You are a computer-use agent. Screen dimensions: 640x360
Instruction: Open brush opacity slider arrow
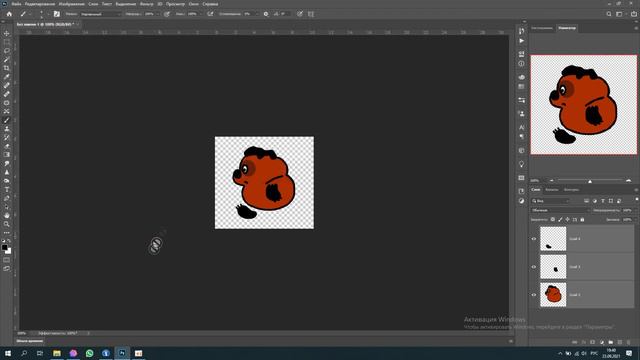coord(158,14)
